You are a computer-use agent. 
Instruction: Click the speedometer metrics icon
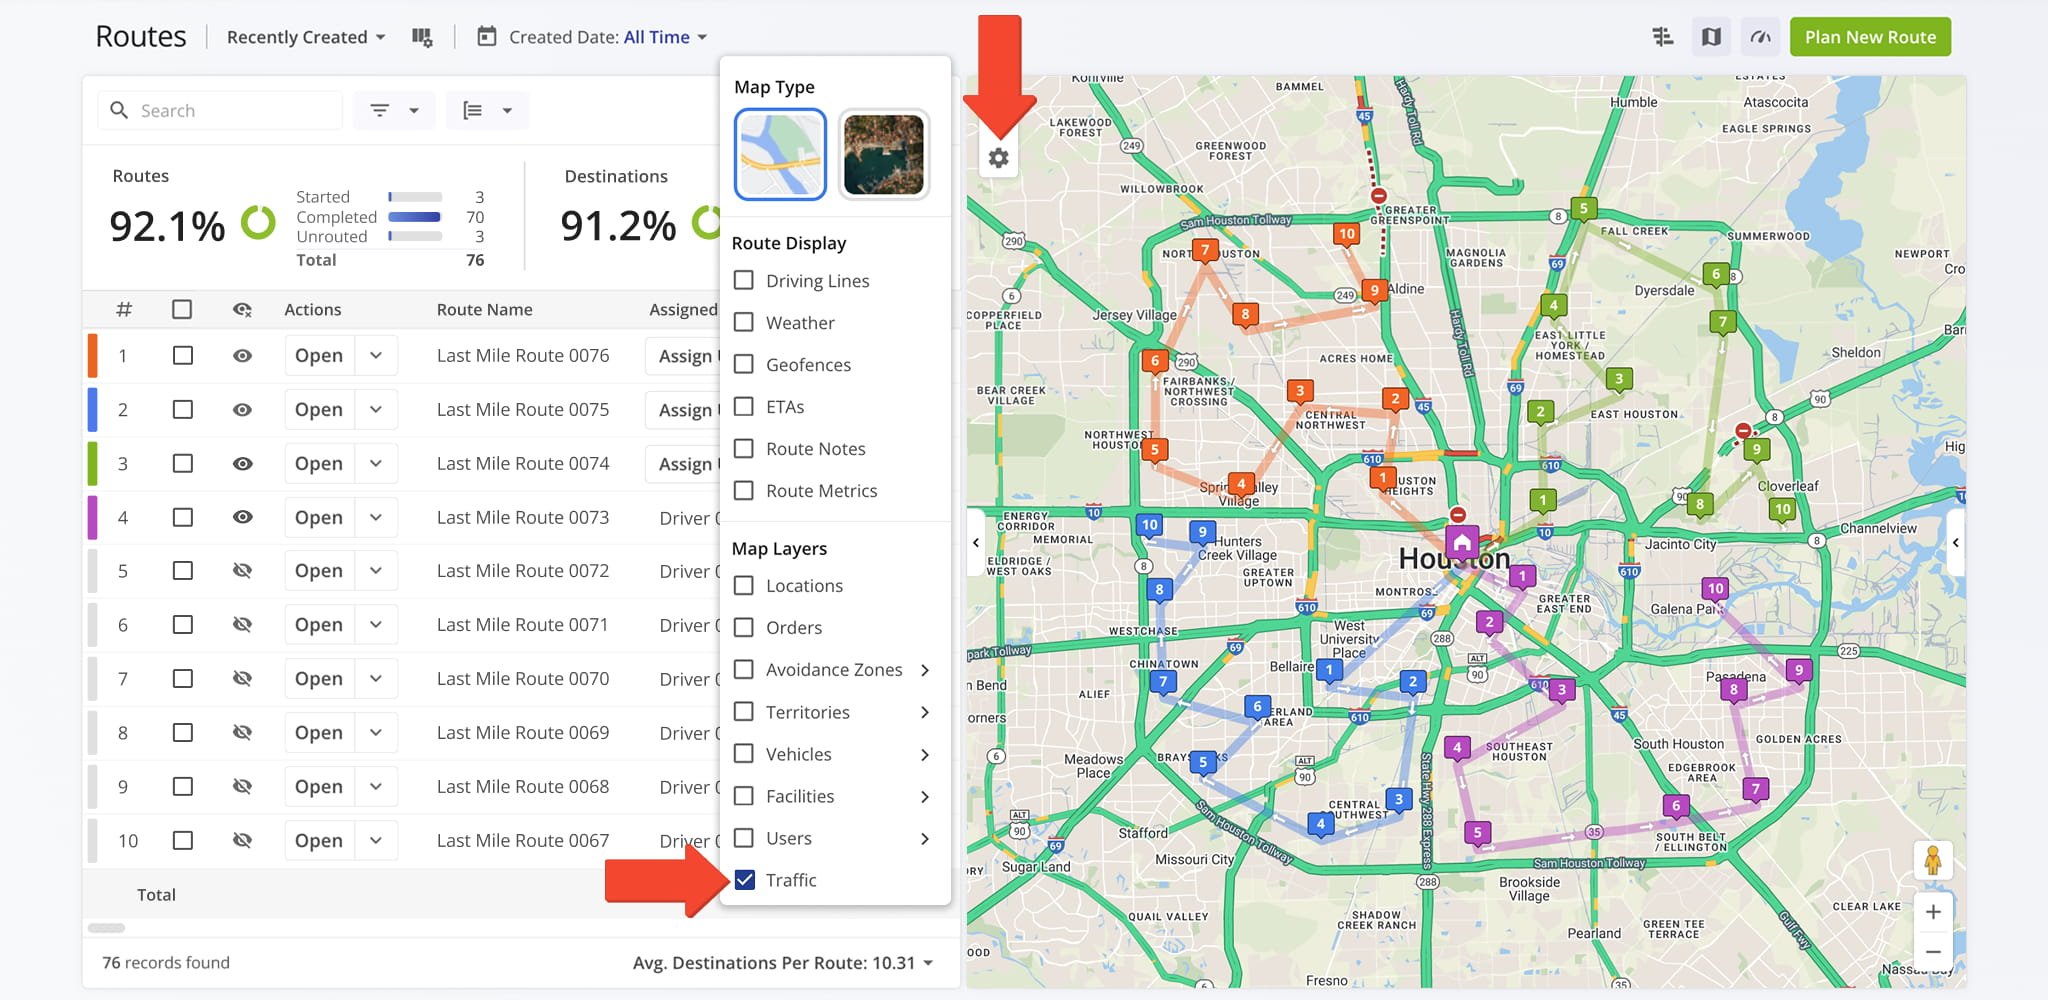(x=1760, y=37)
